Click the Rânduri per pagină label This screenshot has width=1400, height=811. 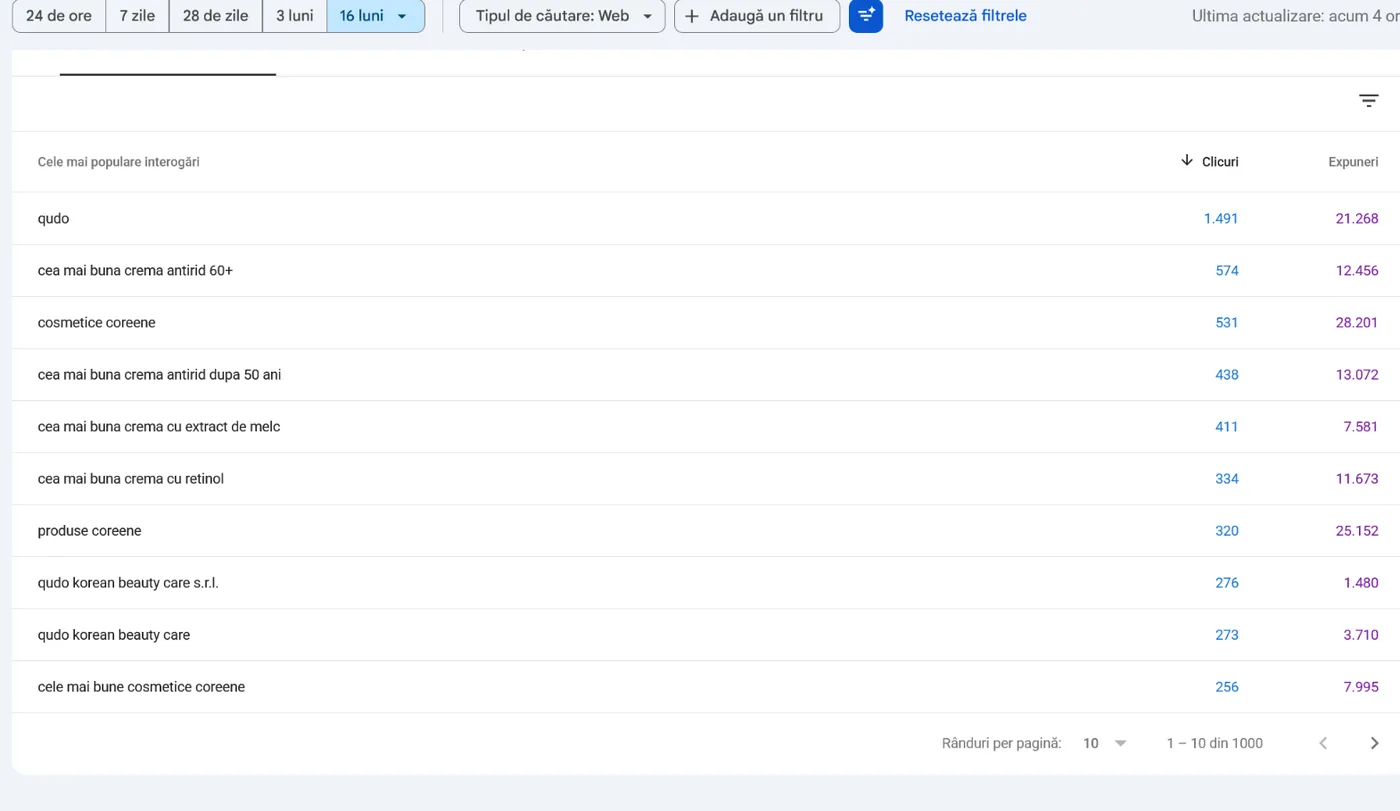click(1001, 743)
